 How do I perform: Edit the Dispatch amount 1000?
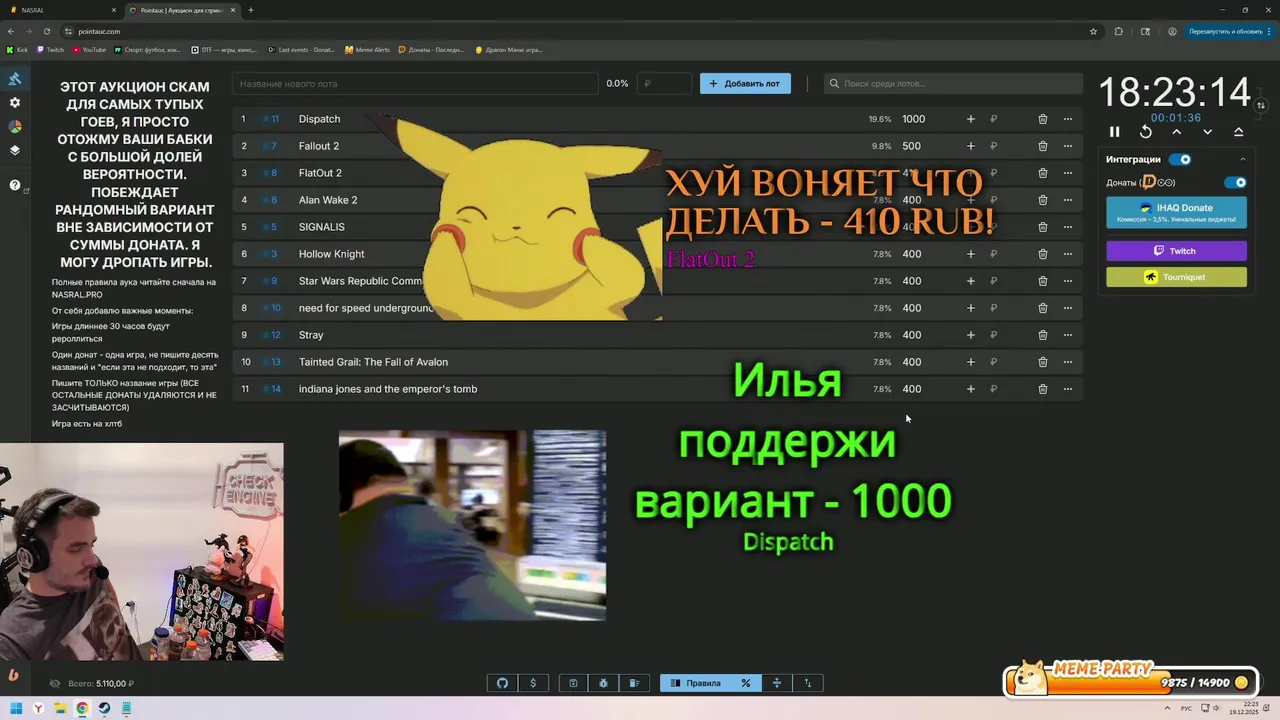pos(914,119)
